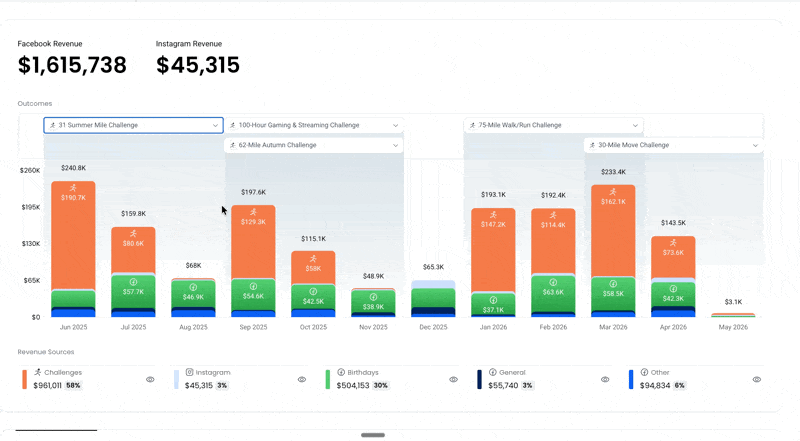Toggle visibility of Instagram revenue source
Screen dimensions: 800x441
[302, 379]
